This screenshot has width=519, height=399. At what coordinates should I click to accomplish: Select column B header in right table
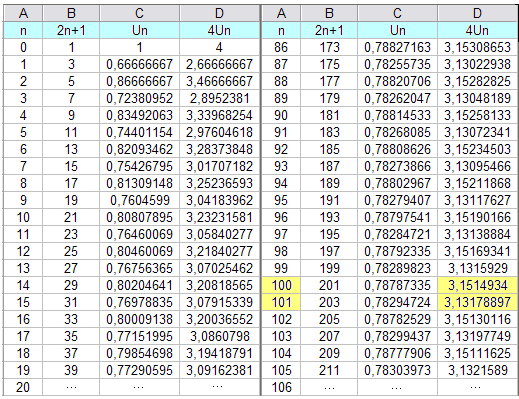click(x=329, y=14)
